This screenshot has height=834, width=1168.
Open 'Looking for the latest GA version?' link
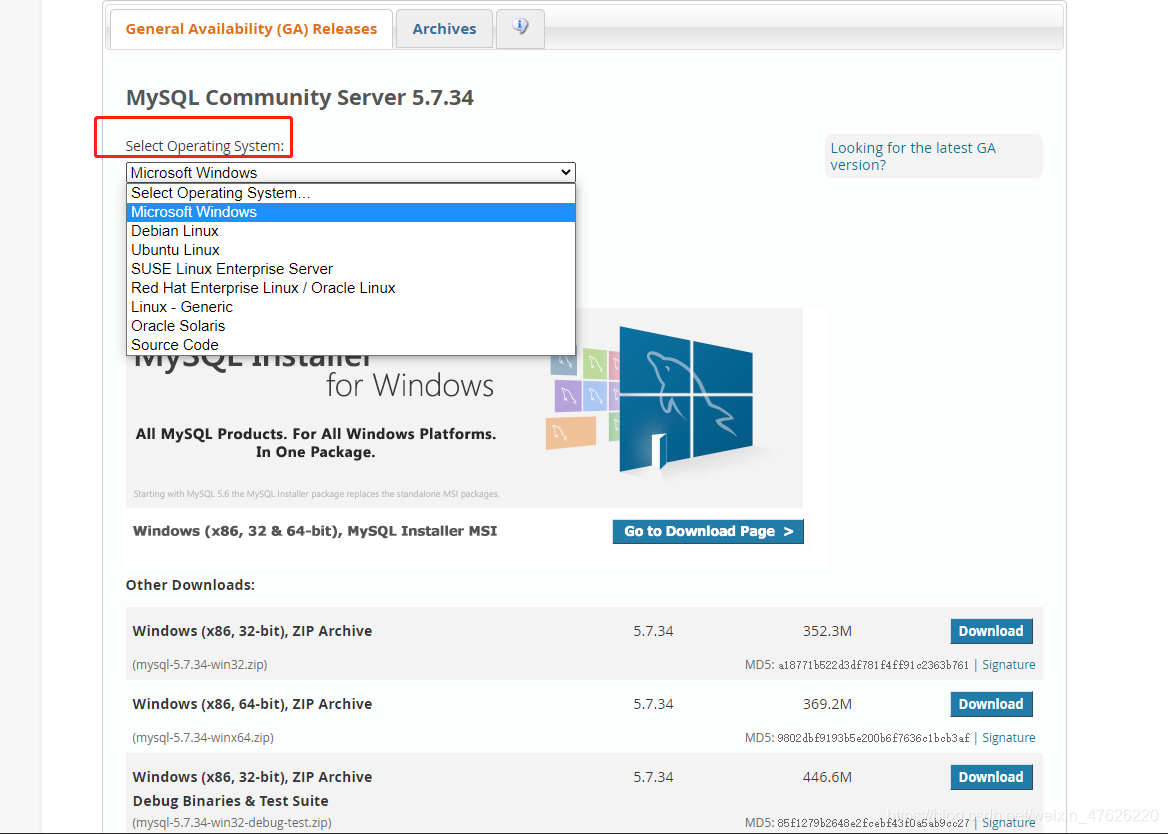point(912,156)
